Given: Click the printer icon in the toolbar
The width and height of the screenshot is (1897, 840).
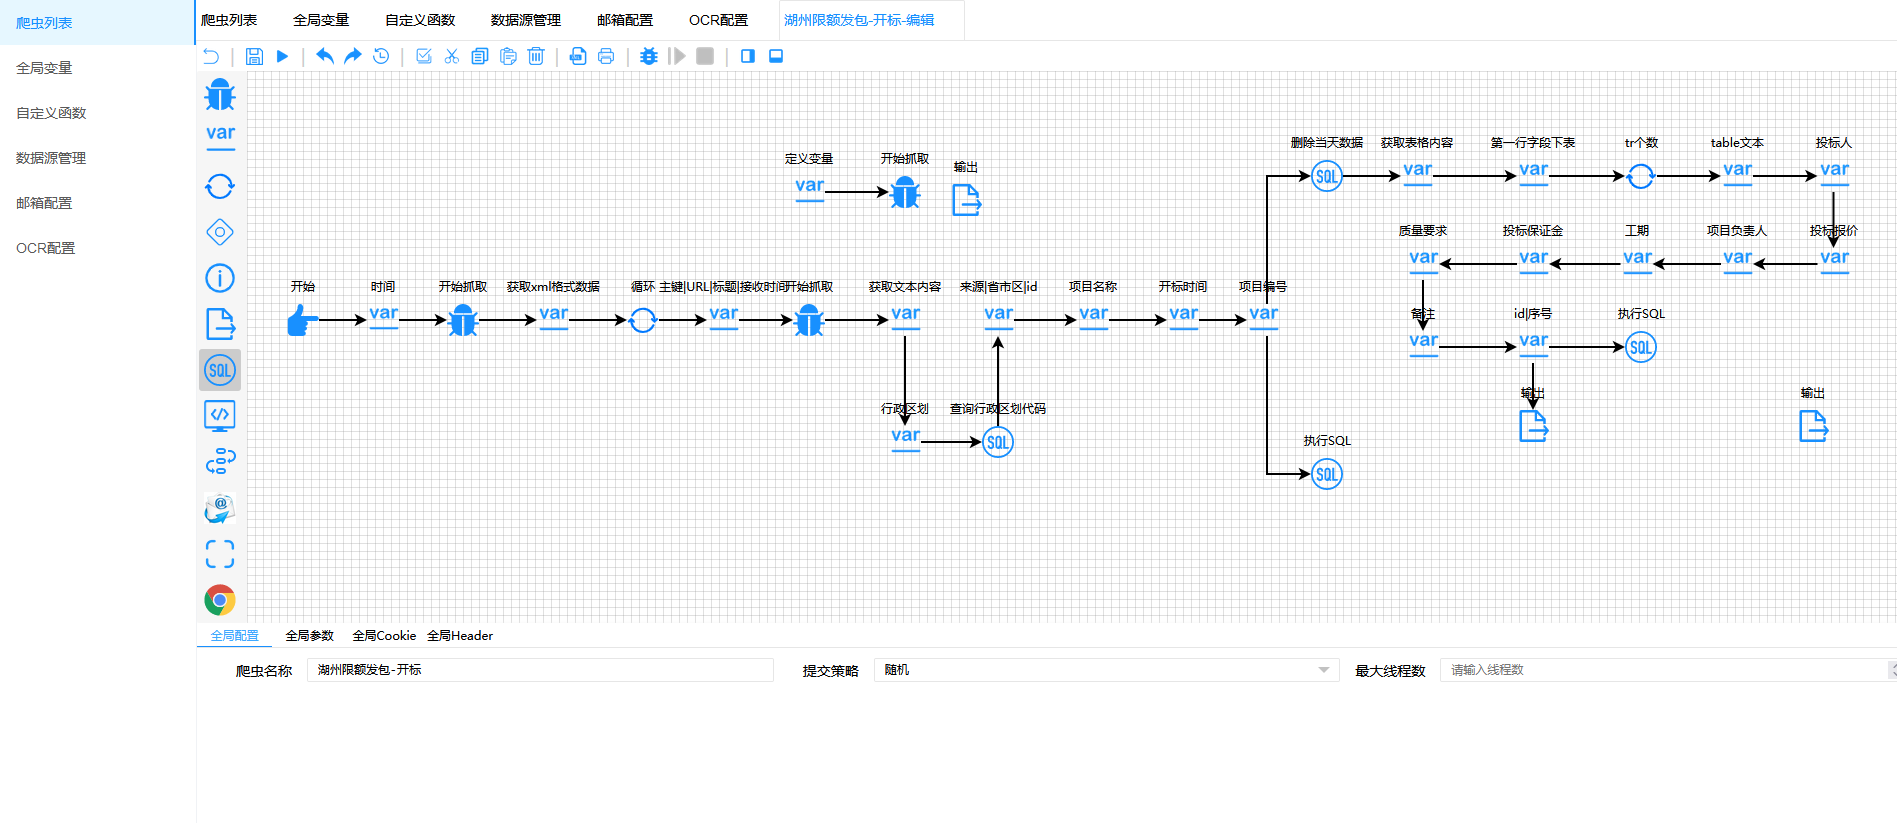Looking at the screenshot, I should pos(606,56).
